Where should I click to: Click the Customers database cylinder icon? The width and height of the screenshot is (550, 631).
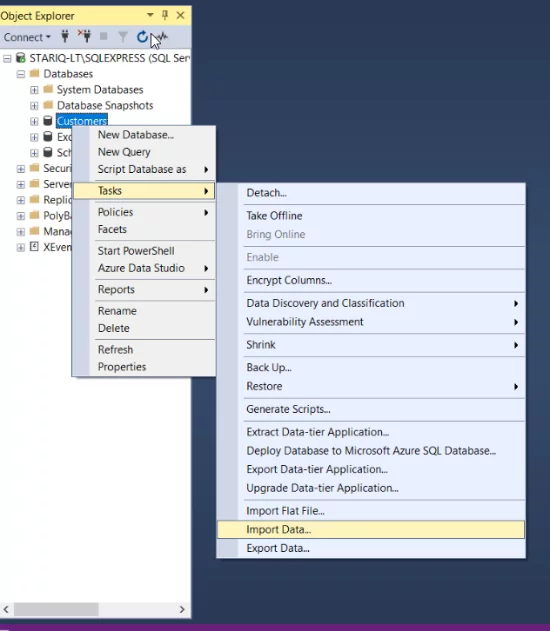coord(48,121)
